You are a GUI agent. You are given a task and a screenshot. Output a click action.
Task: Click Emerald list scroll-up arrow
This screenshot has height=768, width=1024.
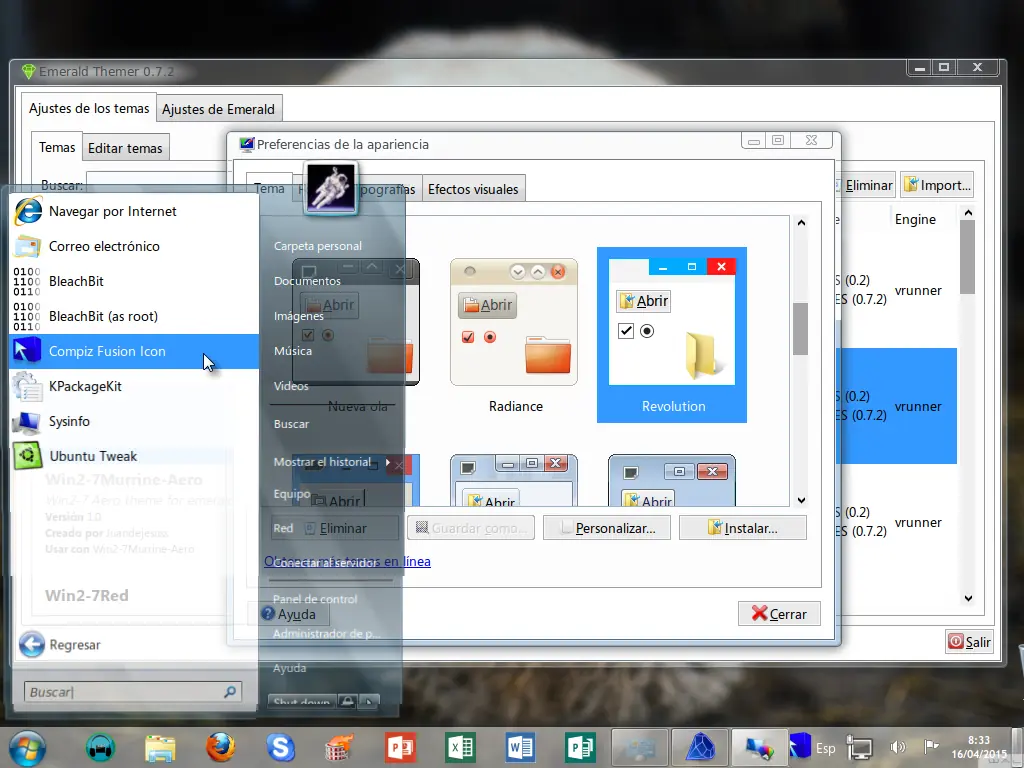point(968,213)
